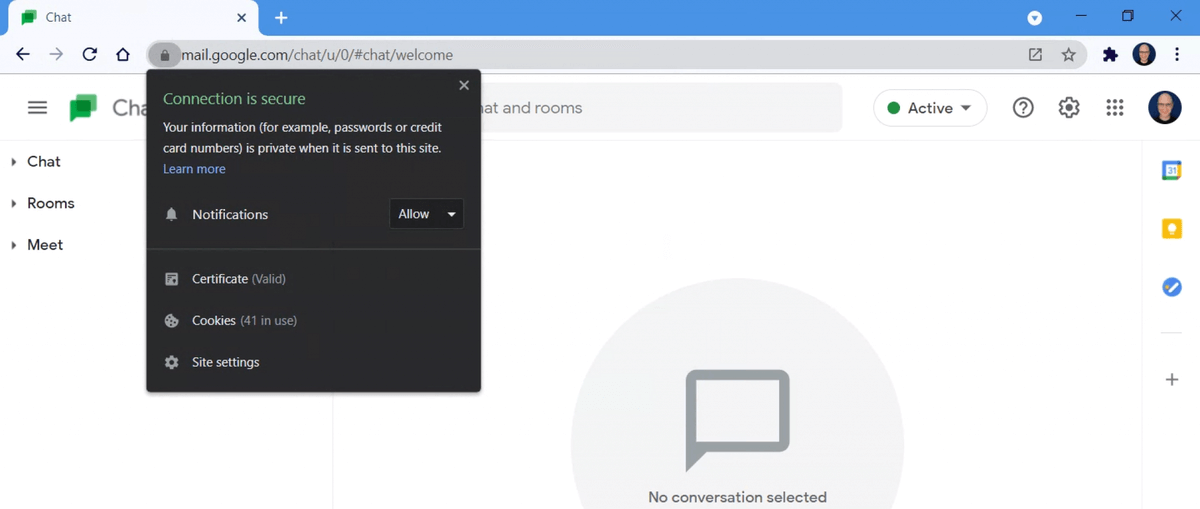Close the Chat browser tab
This screenshot has width=1200, height=509.
(241, 18)
